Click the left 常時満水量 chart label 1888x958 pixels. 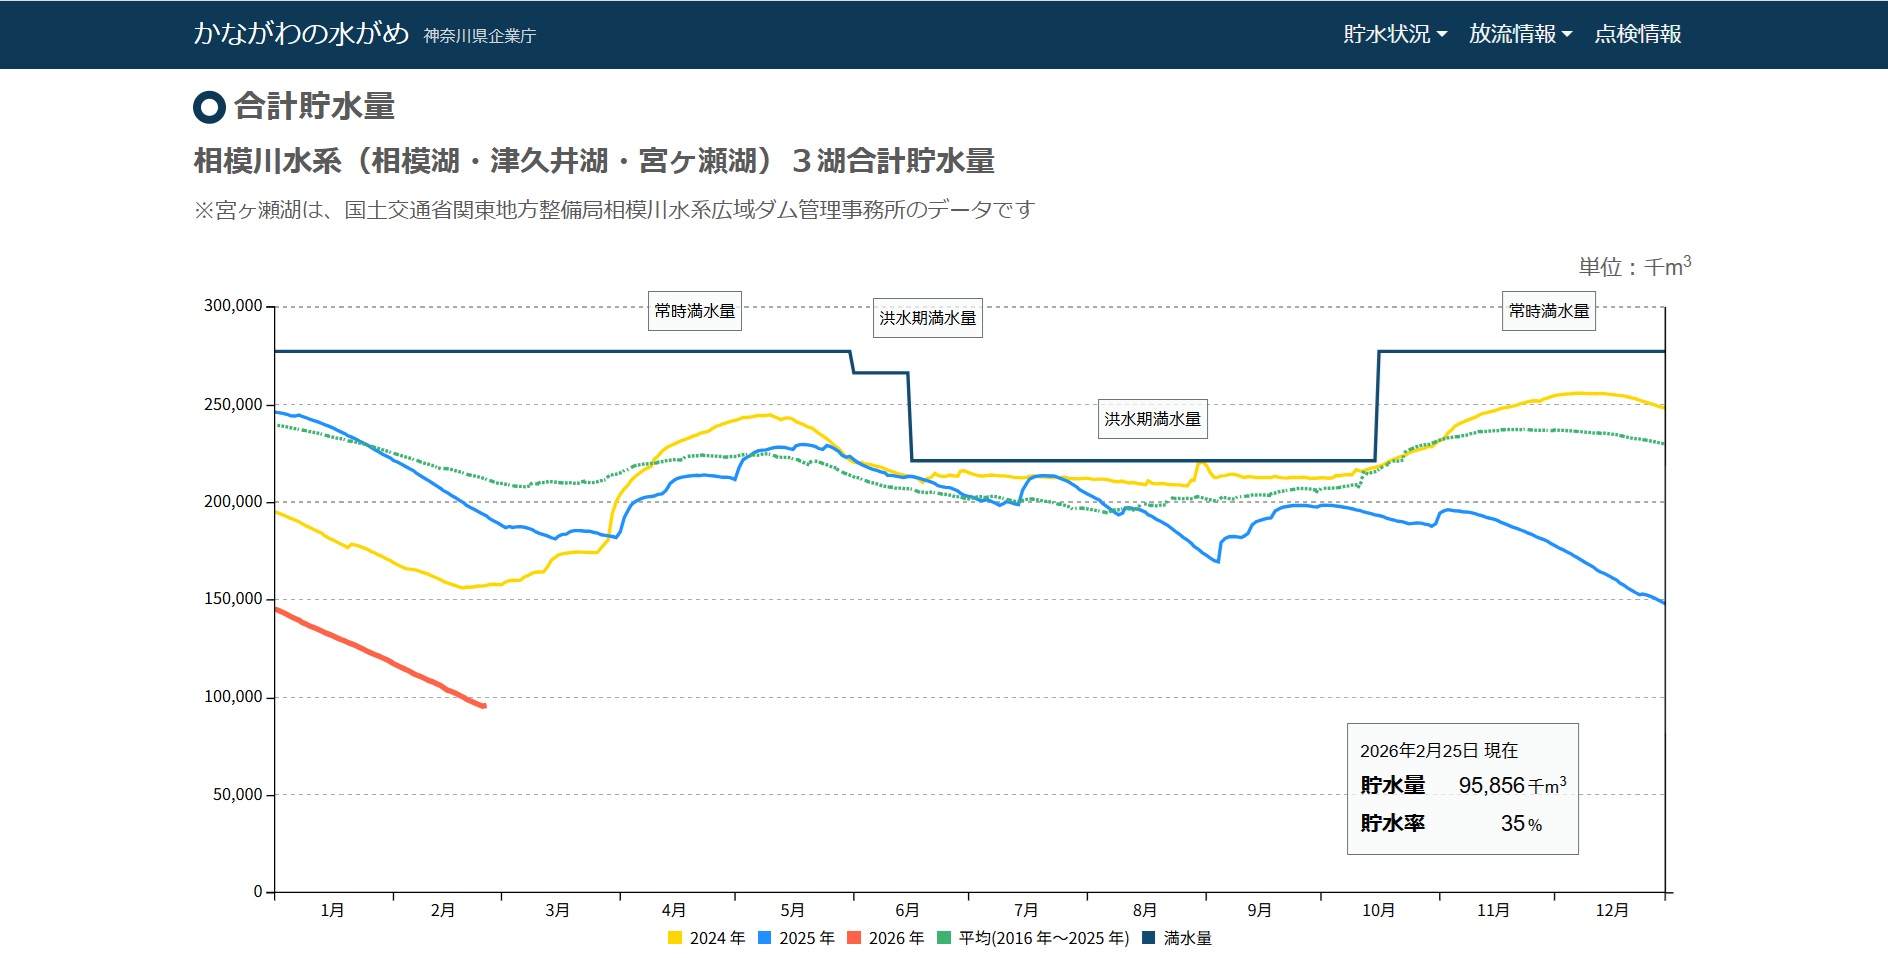coord(695,312)
